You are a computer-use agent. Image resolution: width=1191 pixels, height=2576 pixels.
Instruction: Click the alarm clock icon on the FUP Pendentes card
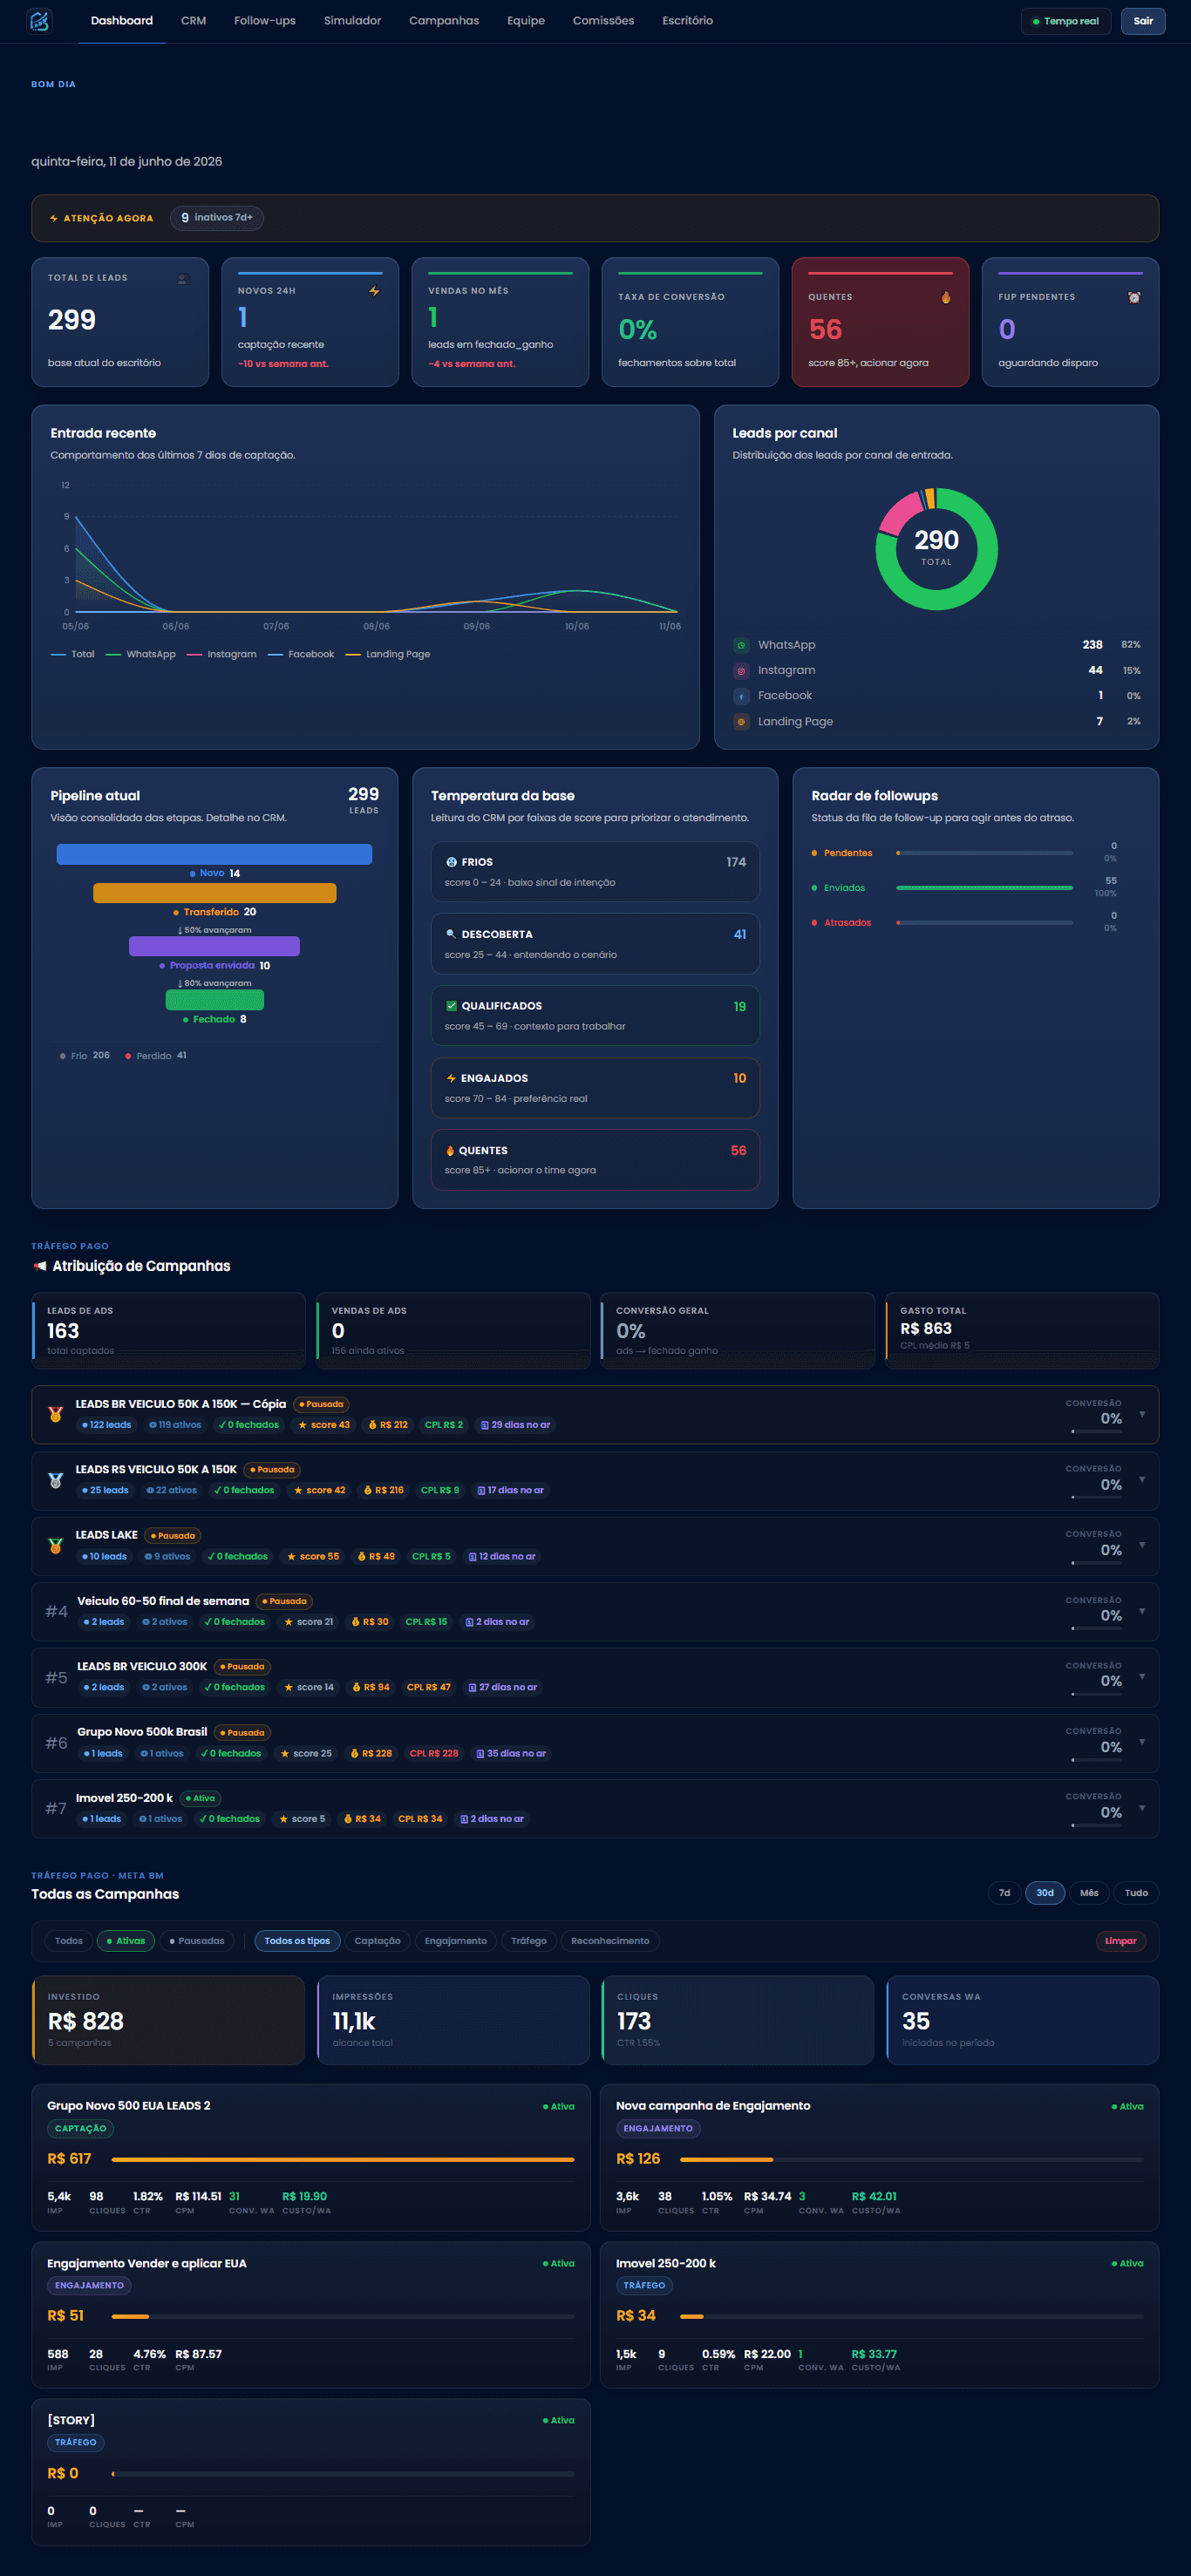pos(1134,297)
